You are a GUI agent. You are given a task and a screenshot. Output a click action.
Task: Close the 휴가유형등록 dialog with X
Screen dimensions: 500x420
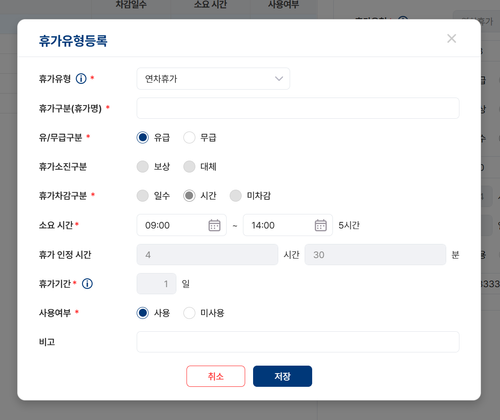click(452, 39)
